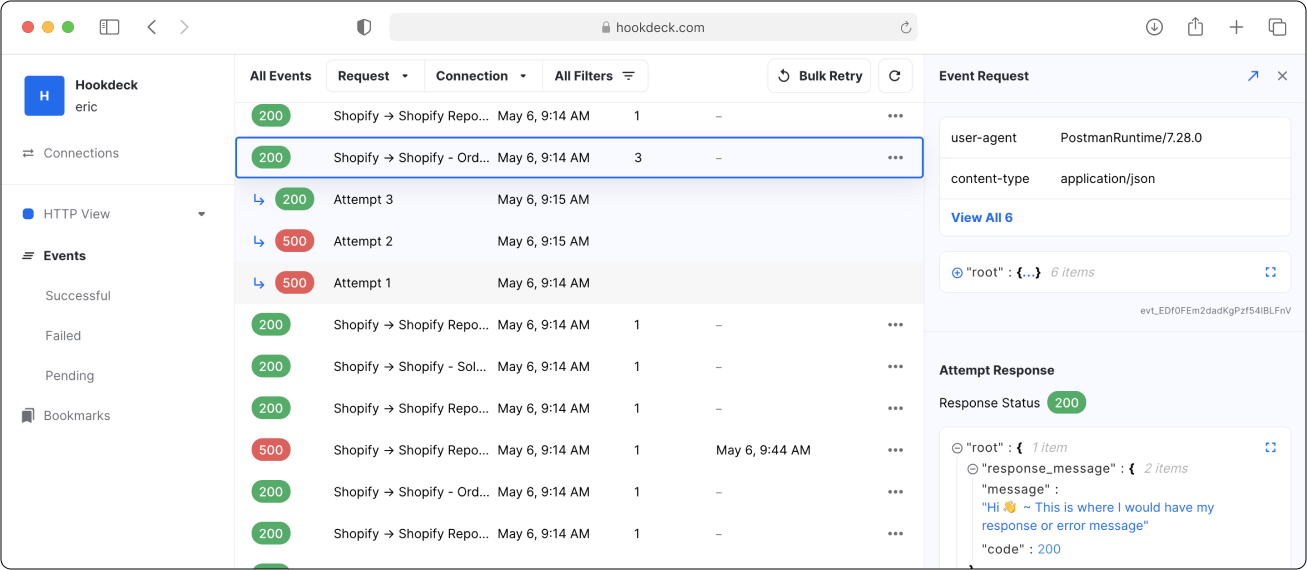Click the May 6, 9:44 AM next attempt
Screen dimensions: 1307x570
[763, 450]
